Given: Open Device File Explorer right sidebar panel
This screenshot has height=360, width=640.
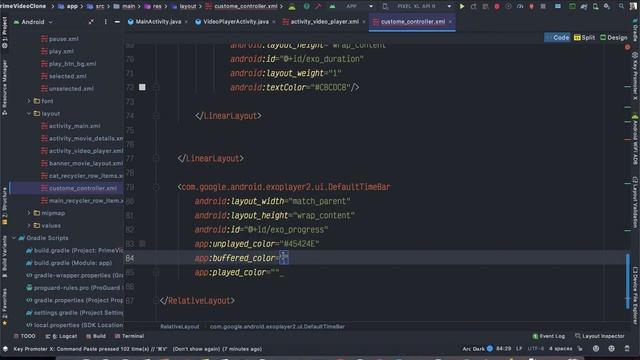Looking at the screenshot, I should [635, 296].
